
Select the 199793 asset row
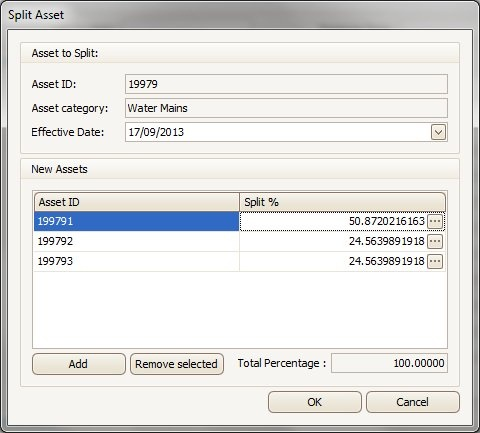[137, 261]
